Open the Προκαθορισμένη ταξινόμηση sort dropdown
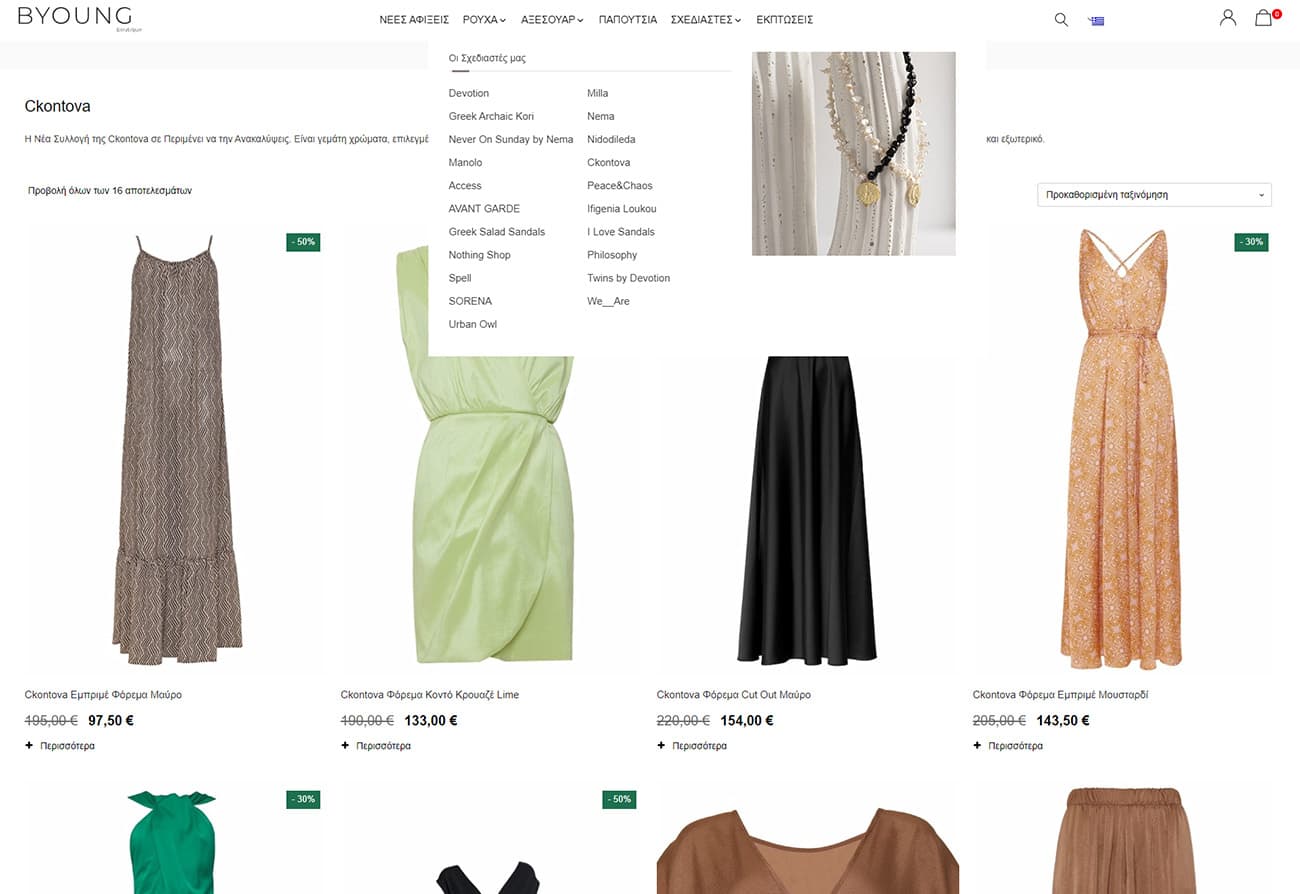Screen dimensions: 1300x894 [x=1154, y=195]
